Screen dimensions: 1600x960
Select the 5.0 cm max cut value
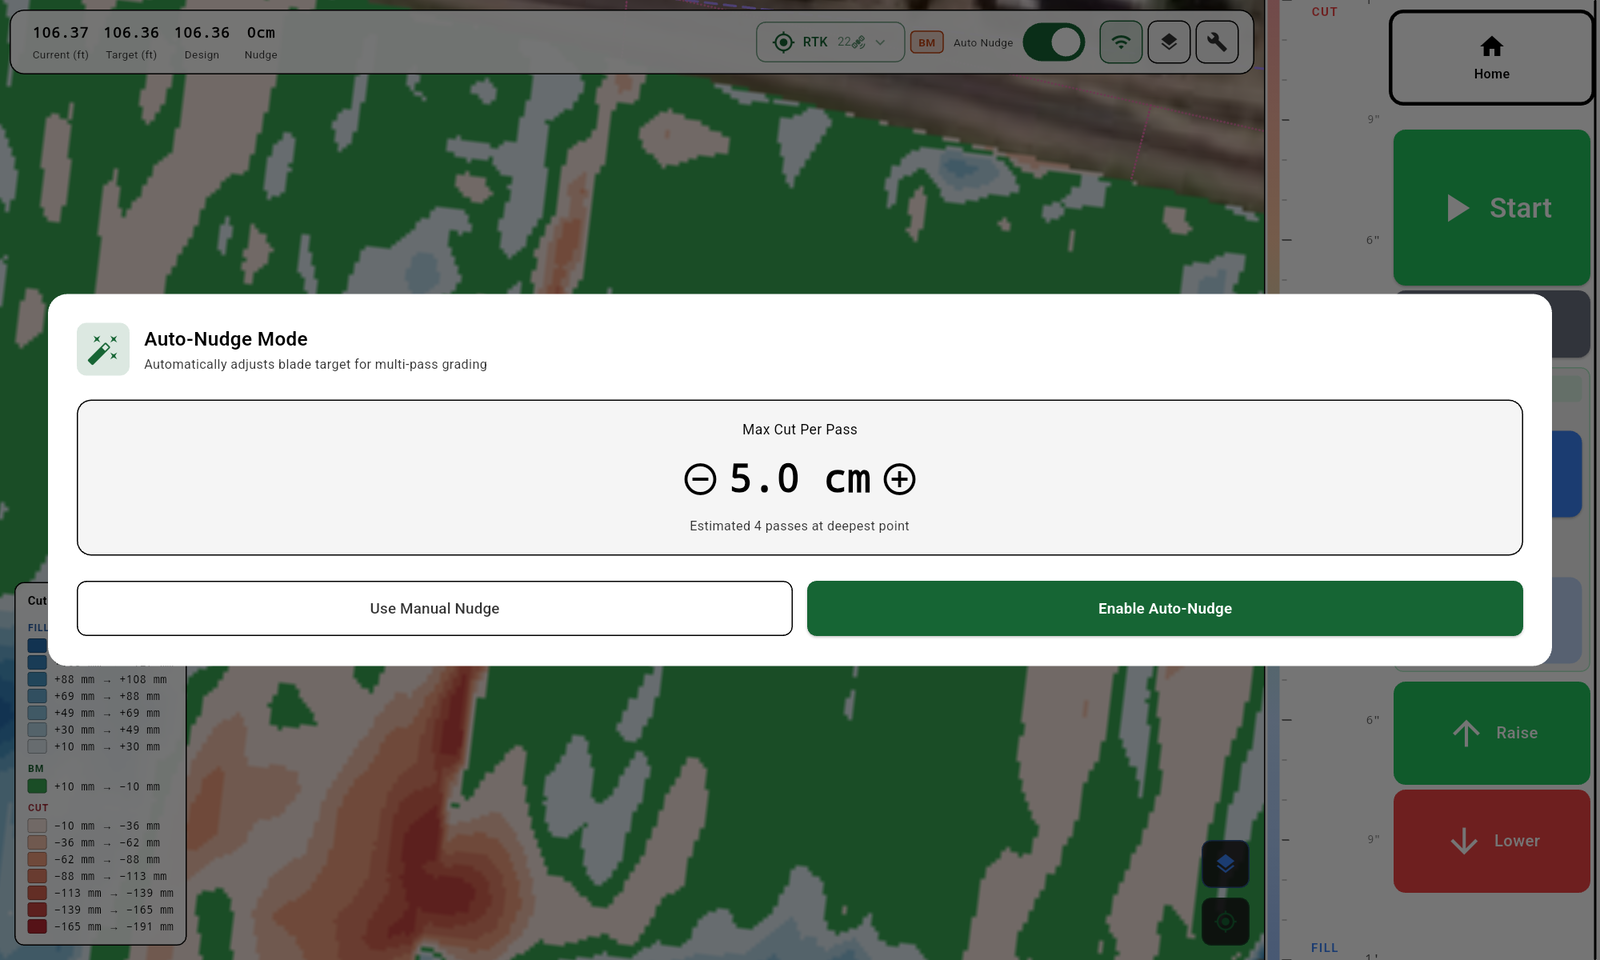[x=800, y=479]
